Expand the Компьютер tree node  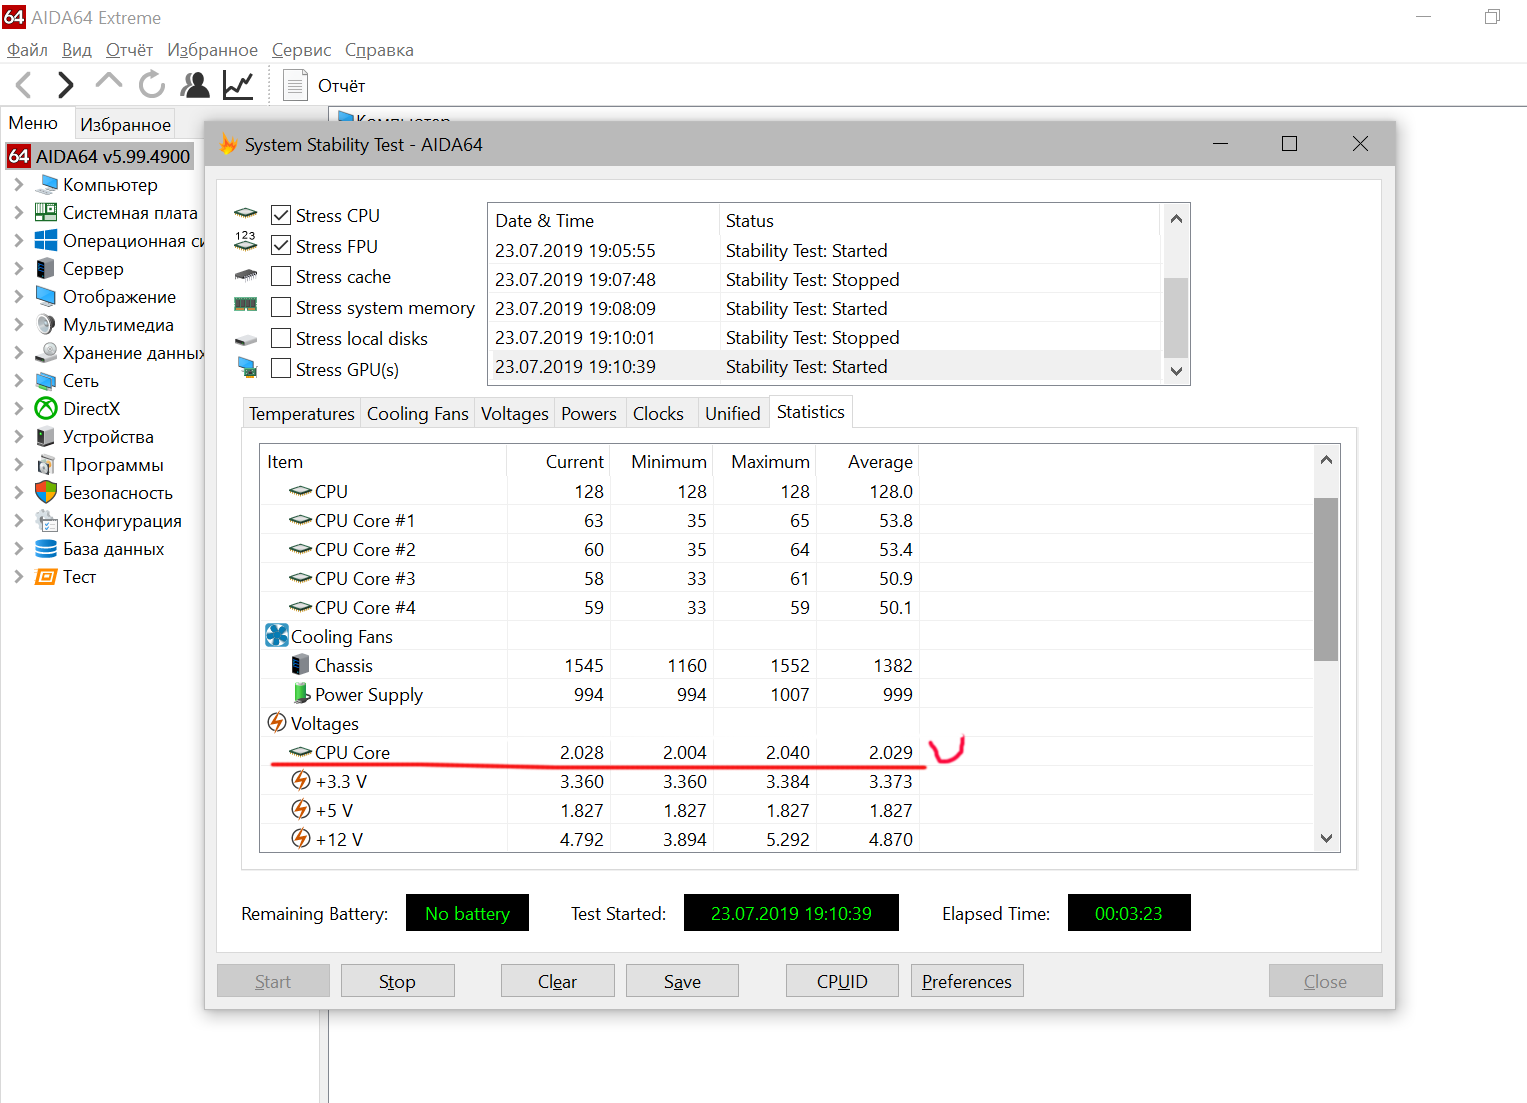pos(18,184)
